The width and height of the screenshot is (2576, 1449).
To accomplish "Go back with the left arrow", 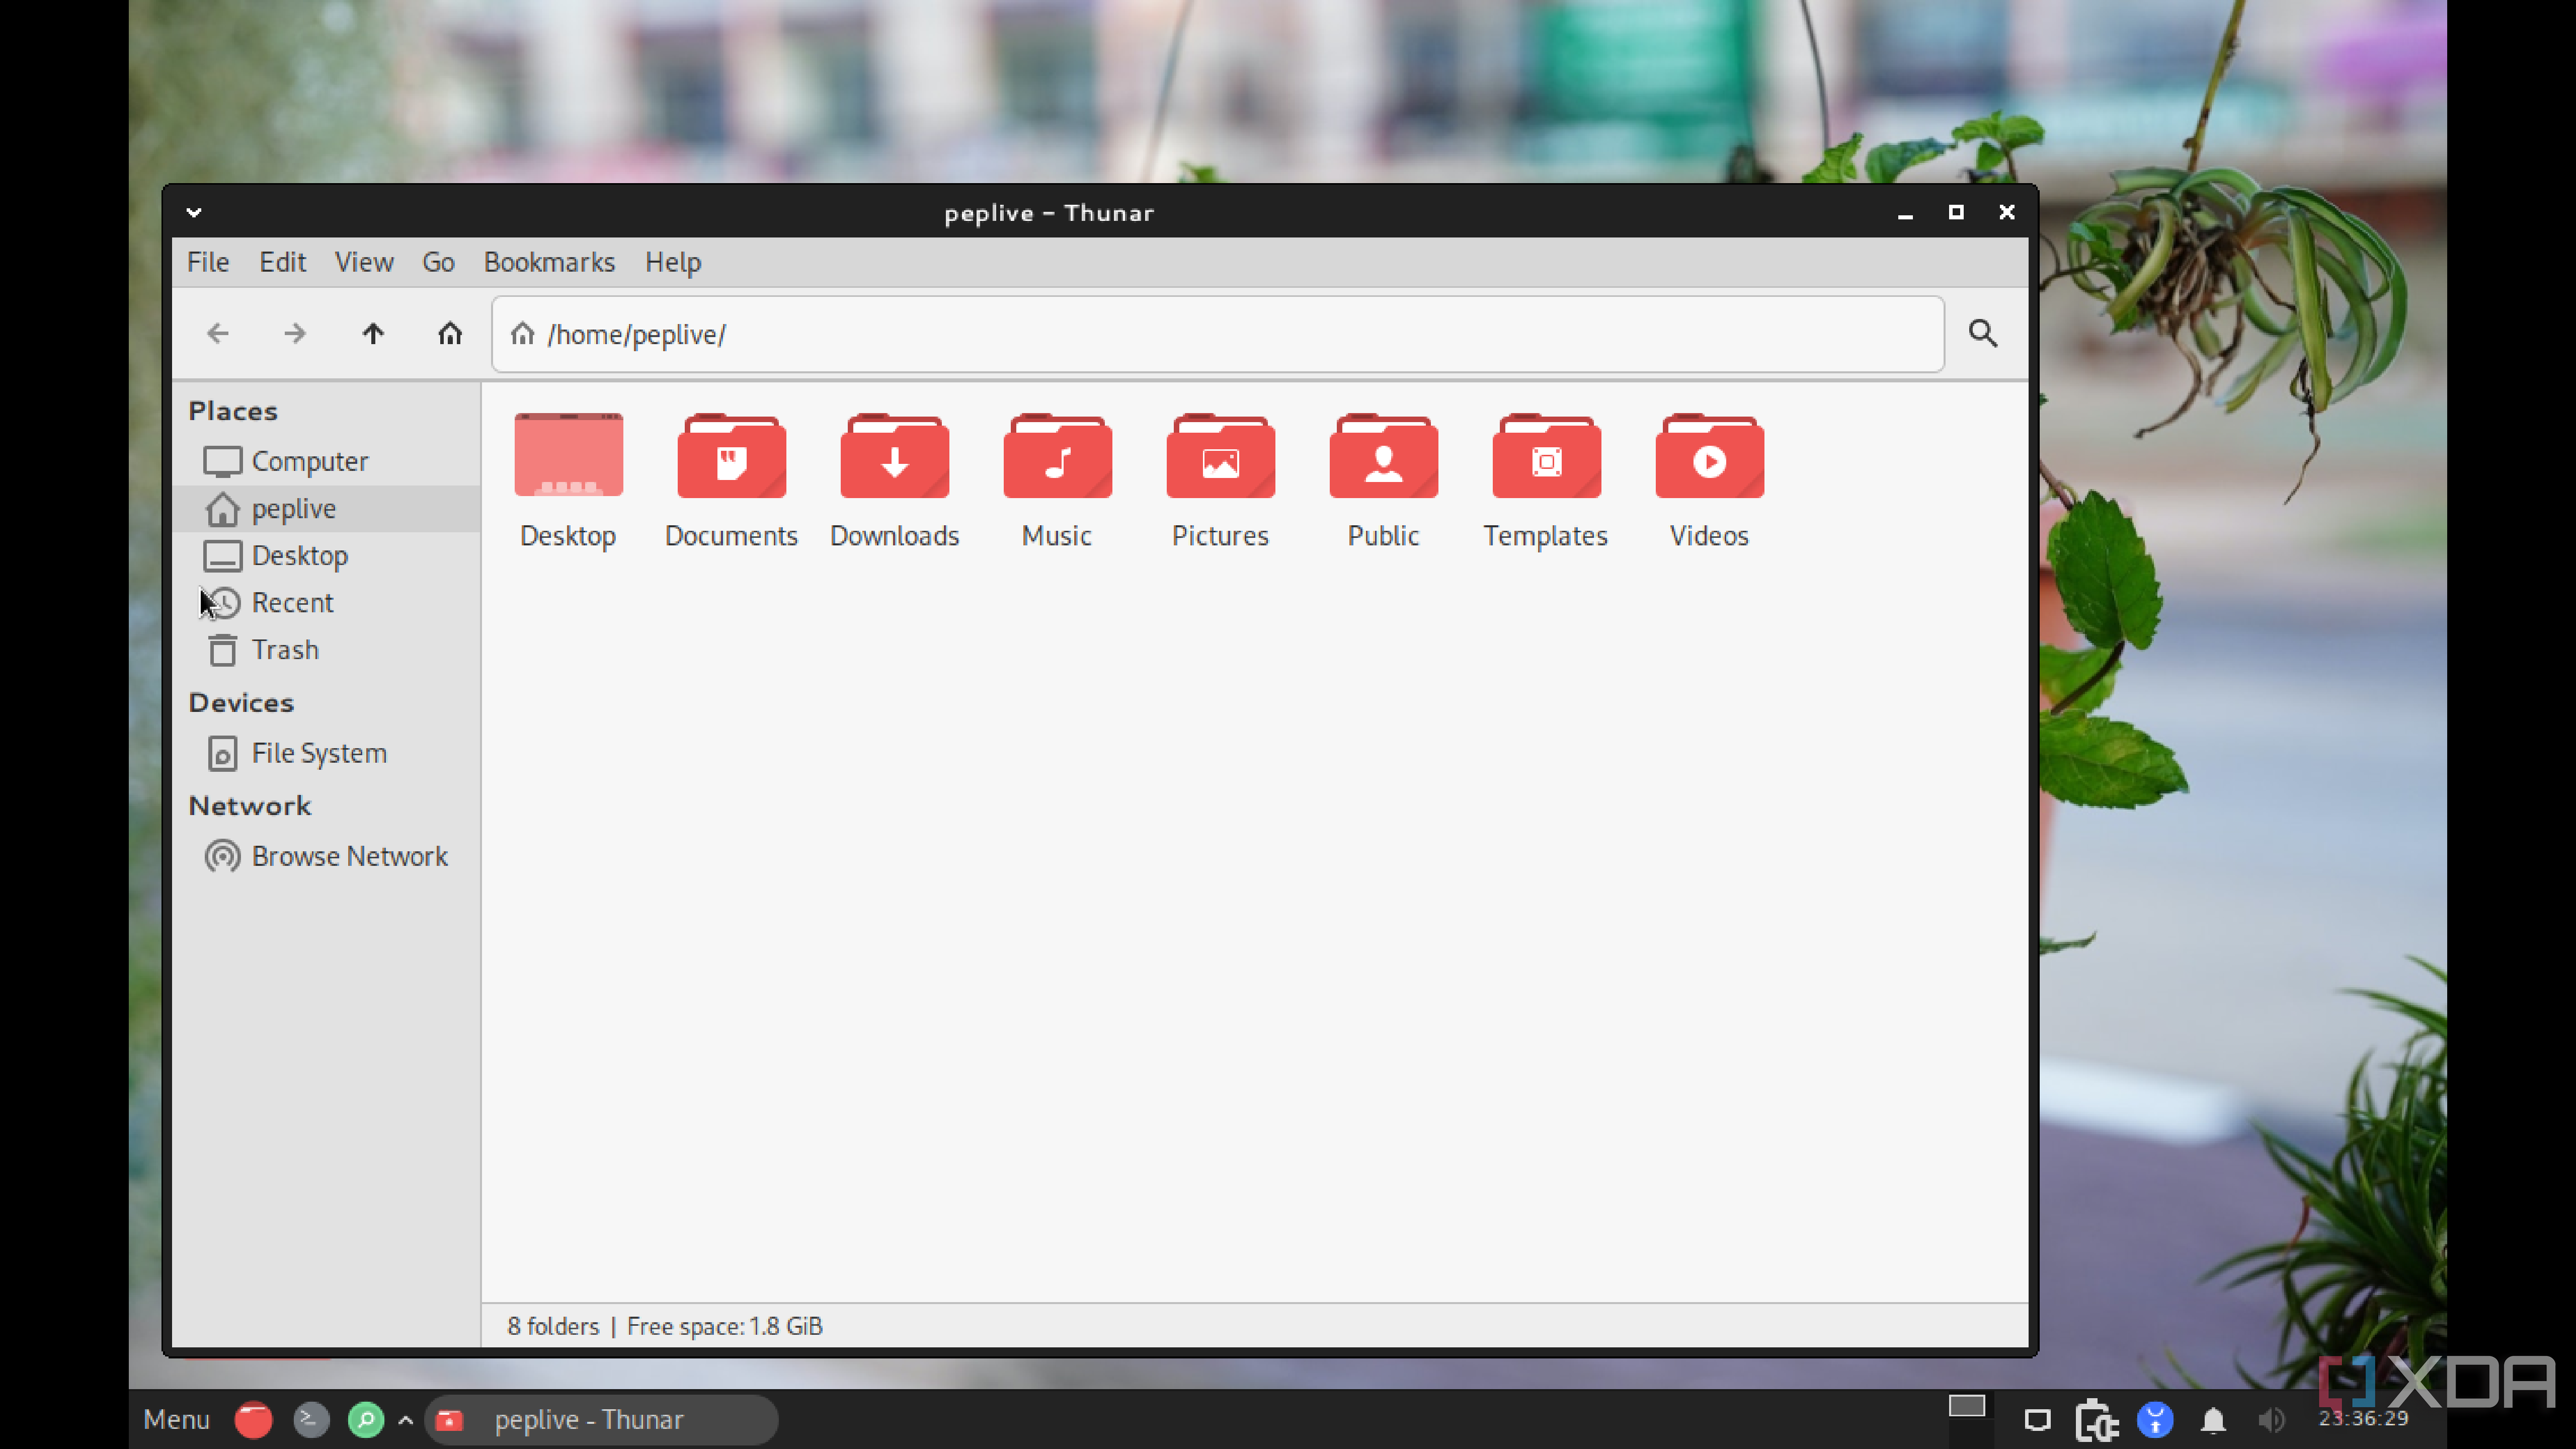I will click(x=217, y=333).
